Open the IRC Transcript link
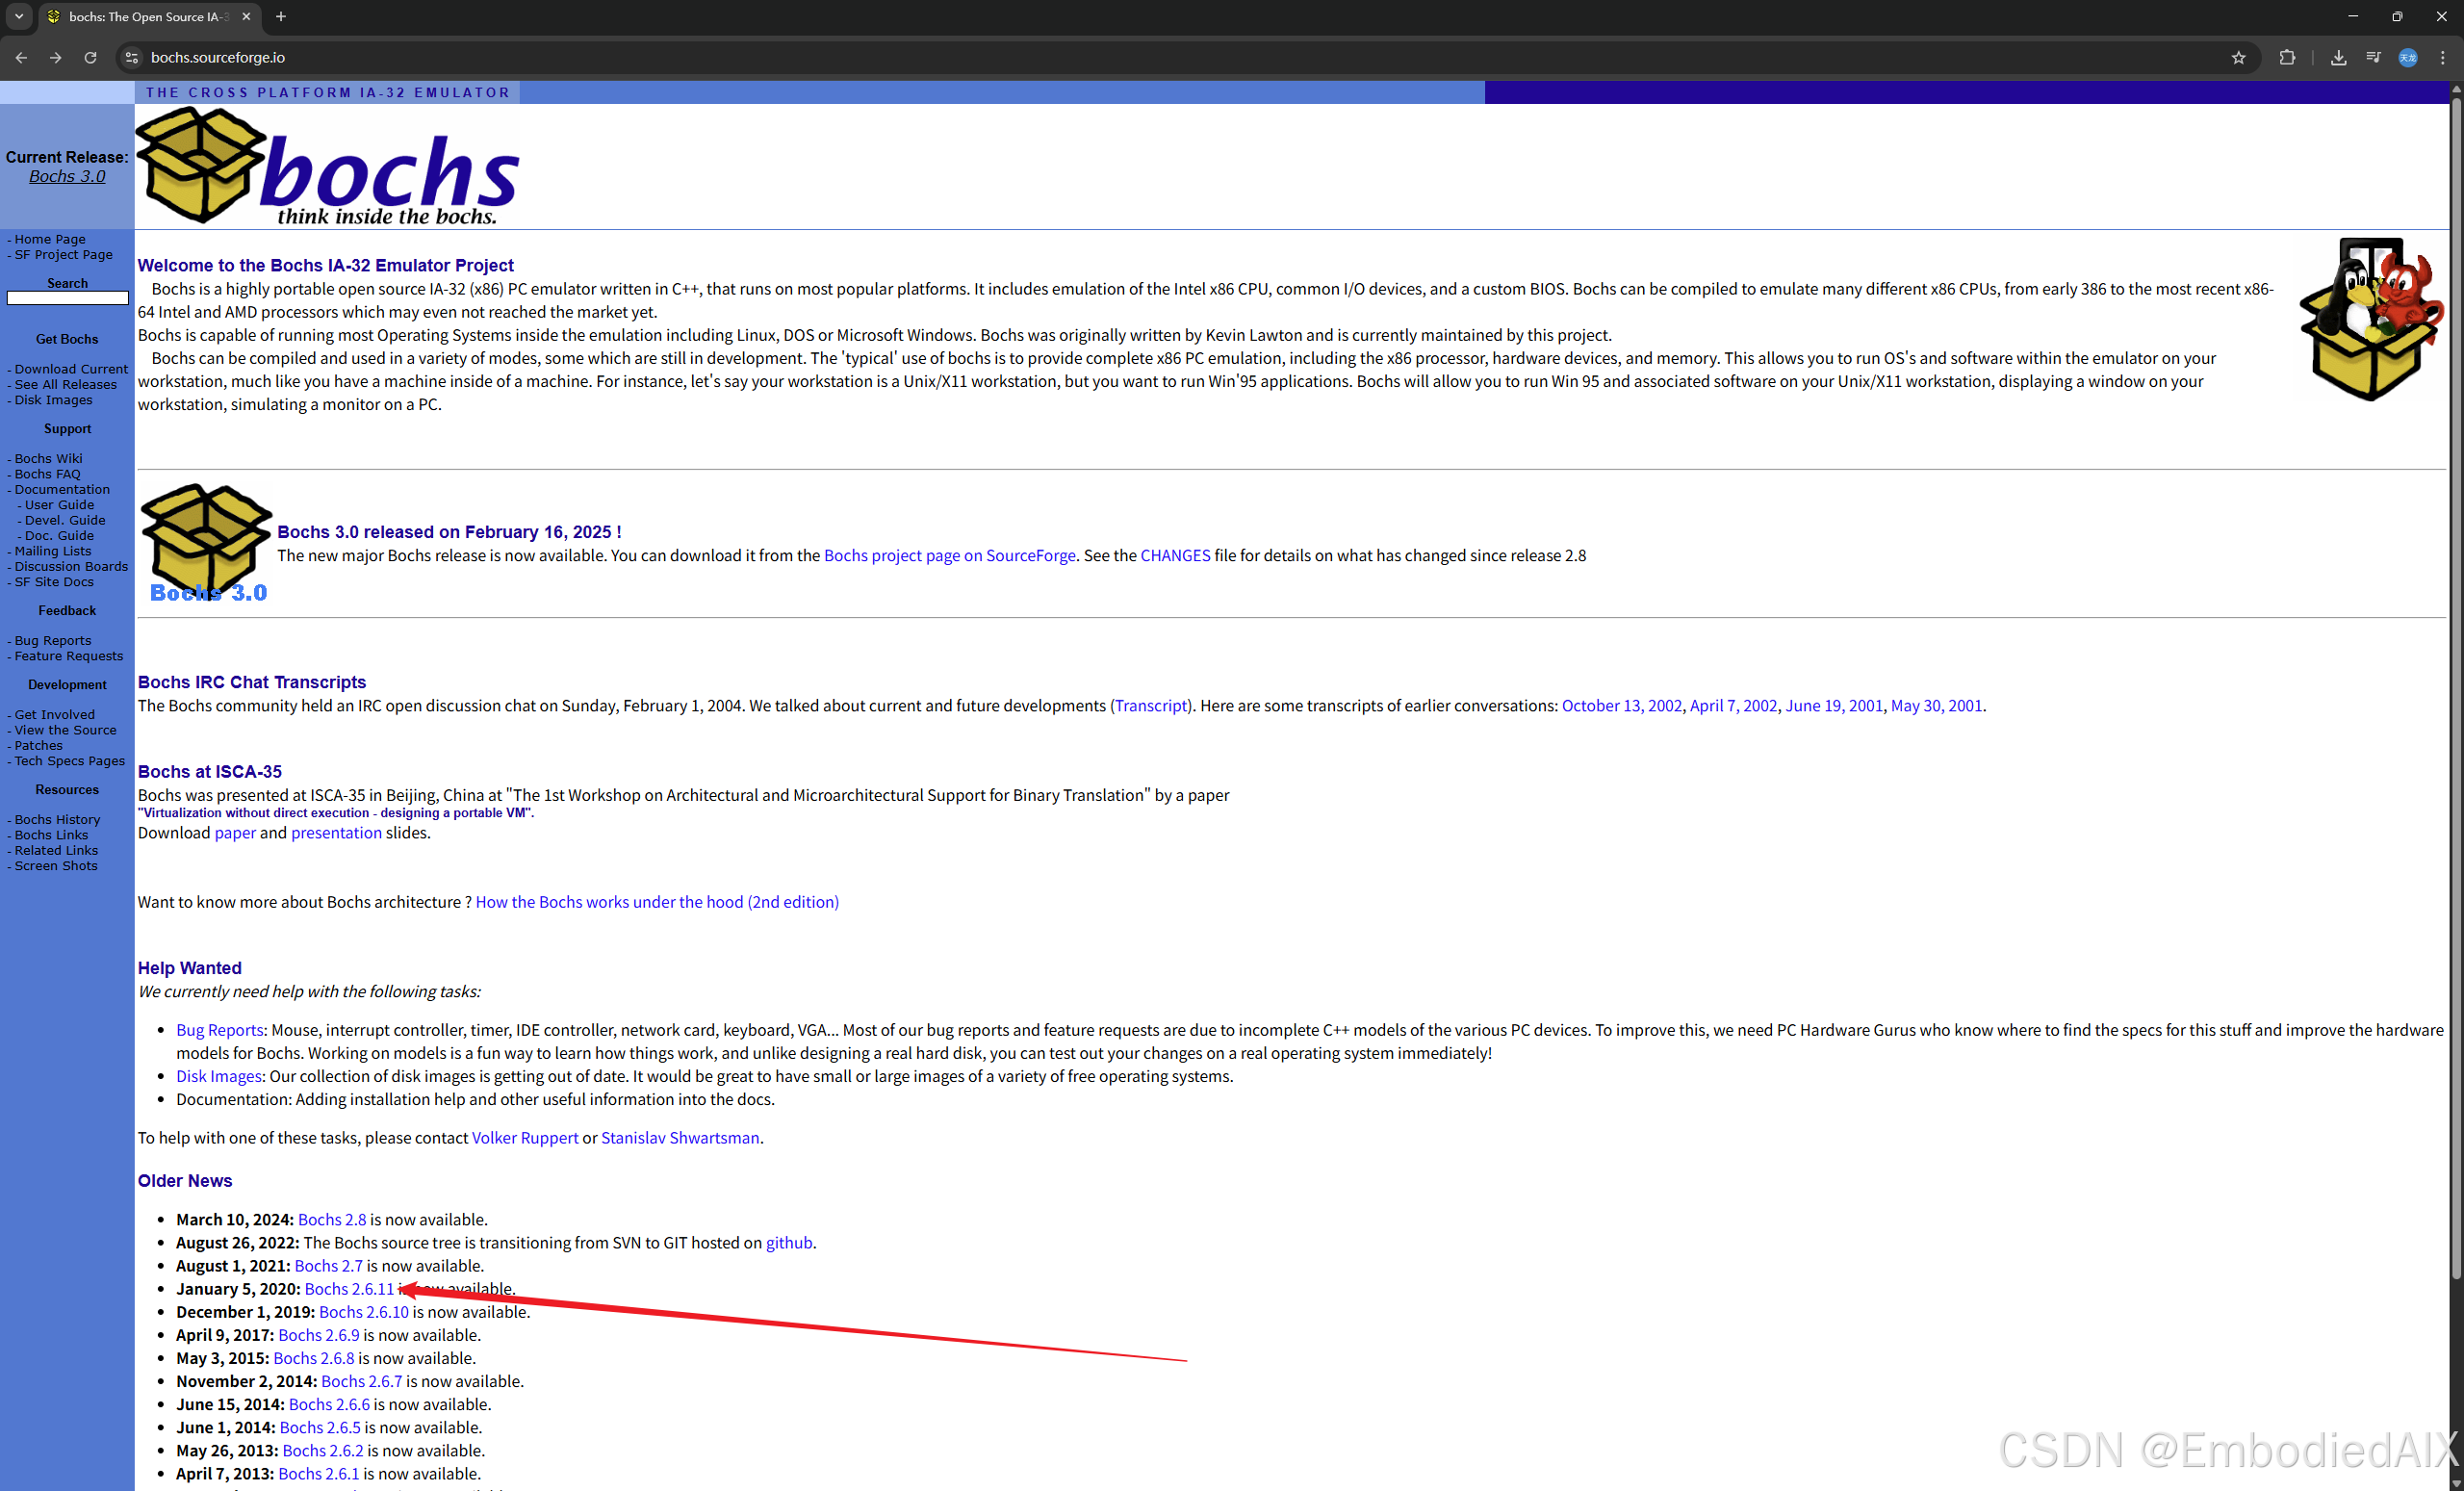The height and width of the screenshot is (1491, 2464). (1151, 706)
